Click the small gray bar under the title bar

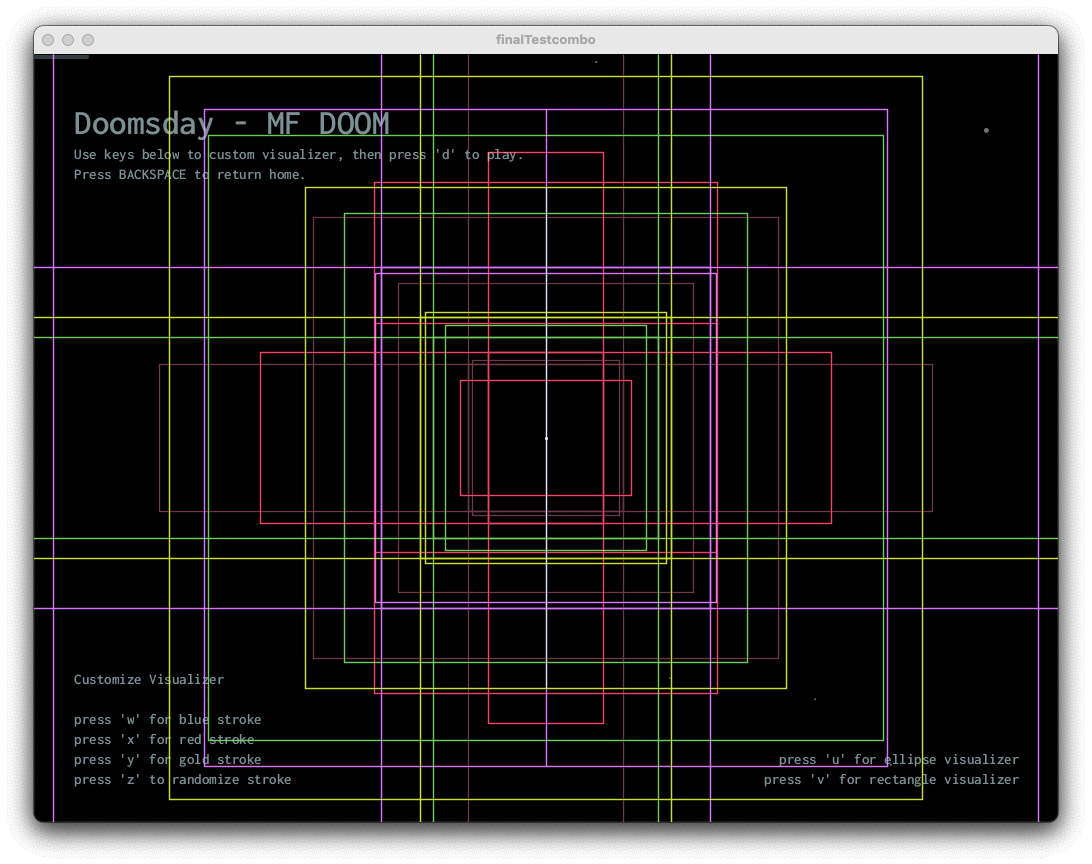(61, 57)
